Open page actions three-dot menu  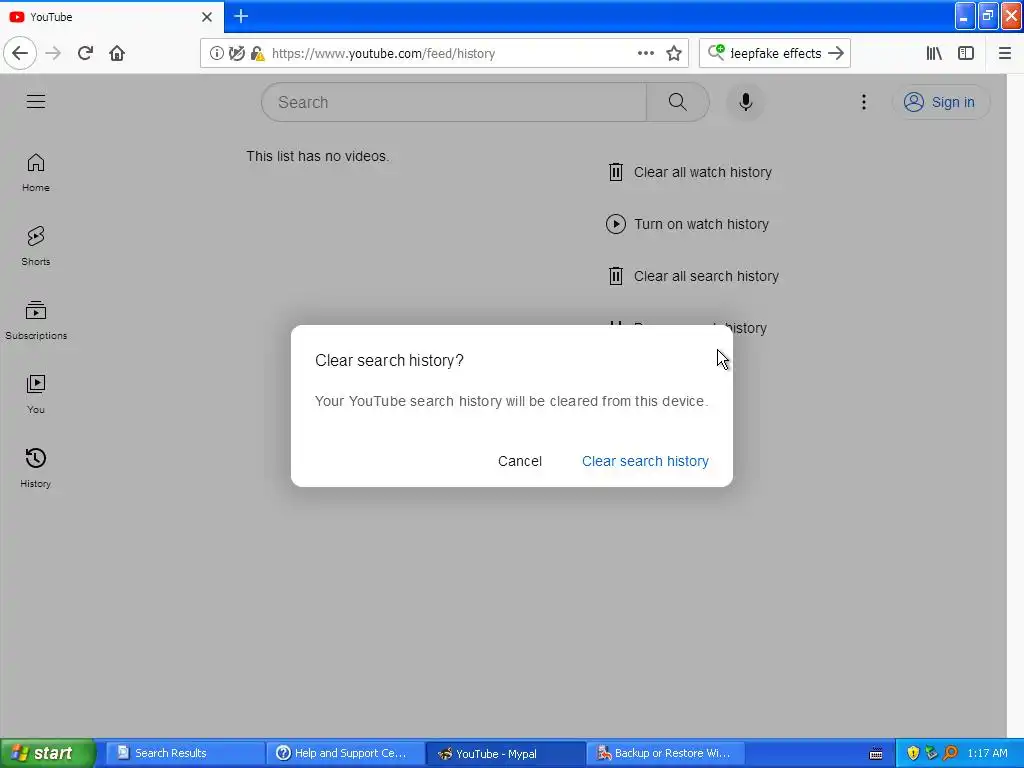click(x=645, y=53)
